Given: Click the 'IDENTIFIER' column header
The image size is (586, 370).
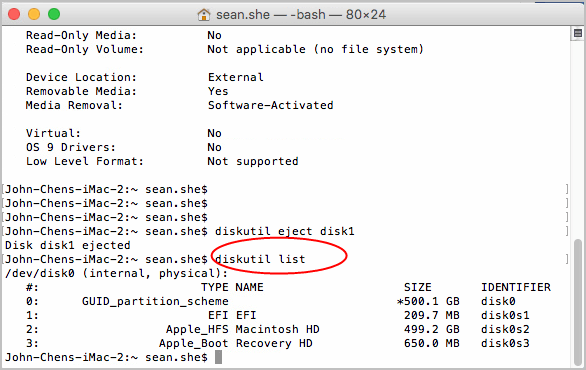Looking at the screenshot, I should pyautogui.click(x=516, y=287).
